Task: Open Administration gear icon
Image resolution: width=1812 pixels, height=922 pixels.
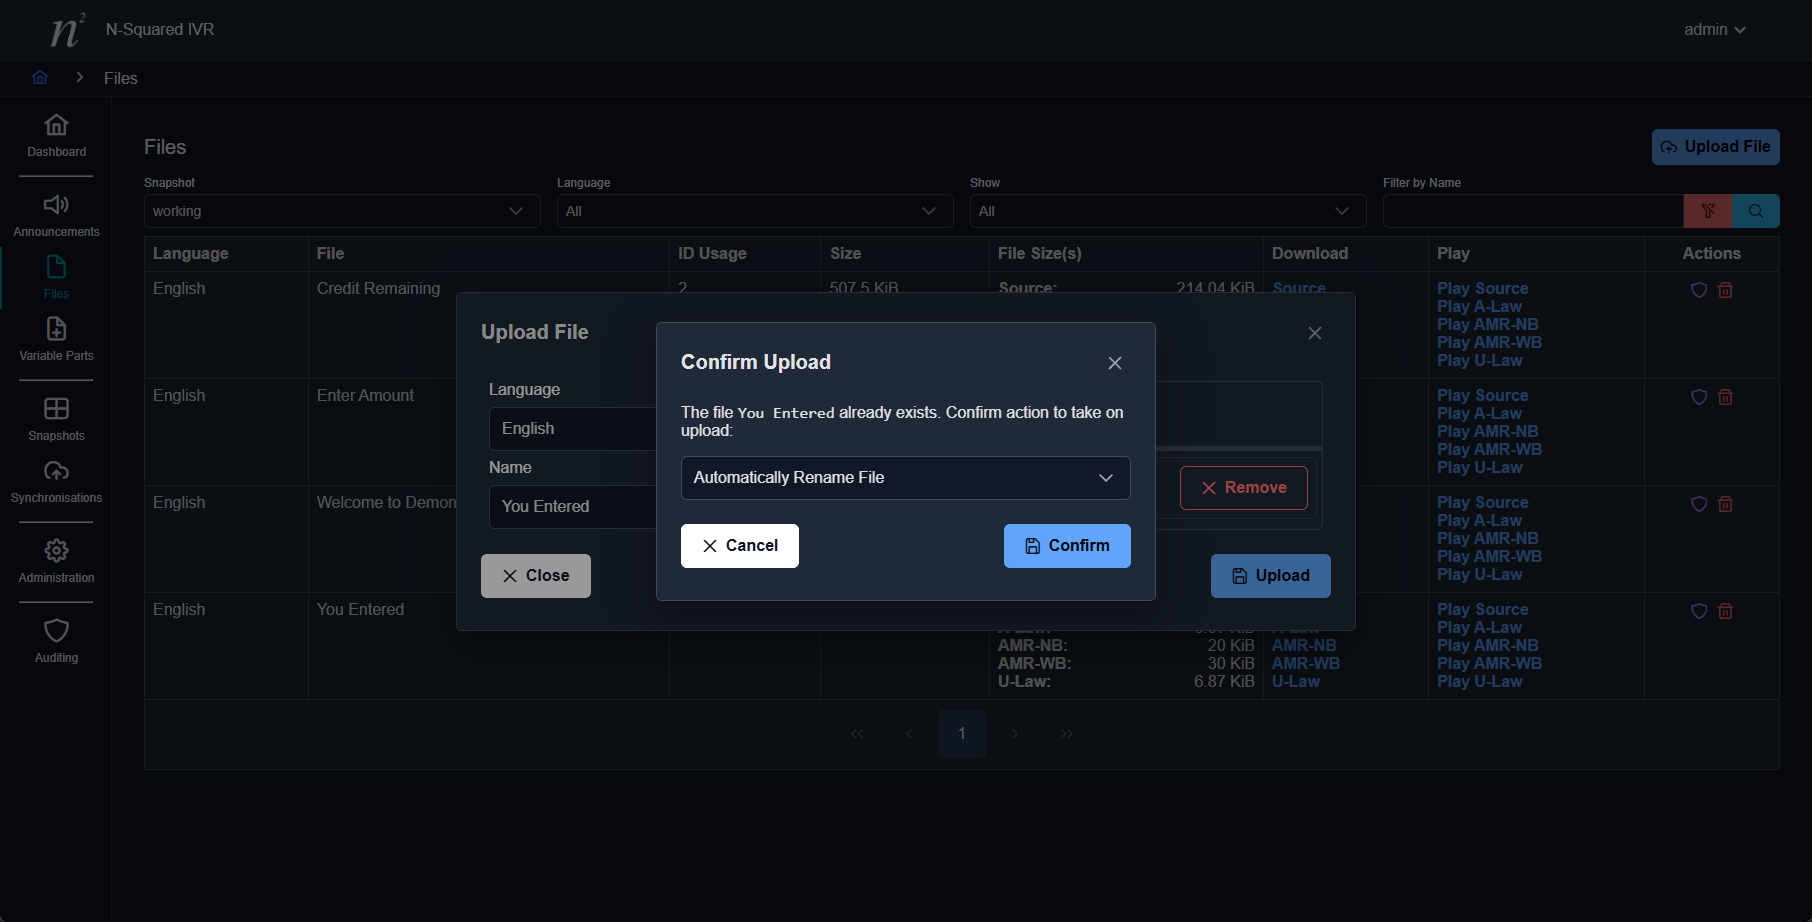Action: (56, 552)
